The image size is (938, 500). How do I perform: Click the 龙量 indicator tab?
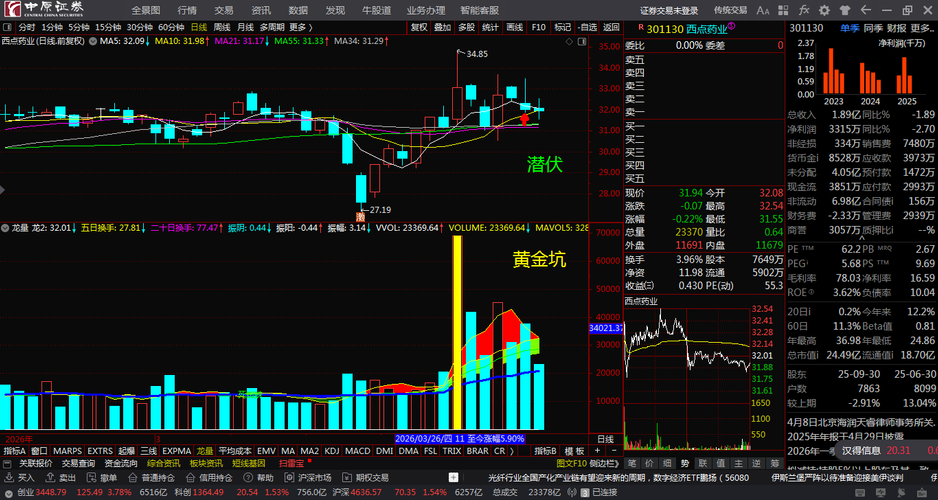[205, 450]
